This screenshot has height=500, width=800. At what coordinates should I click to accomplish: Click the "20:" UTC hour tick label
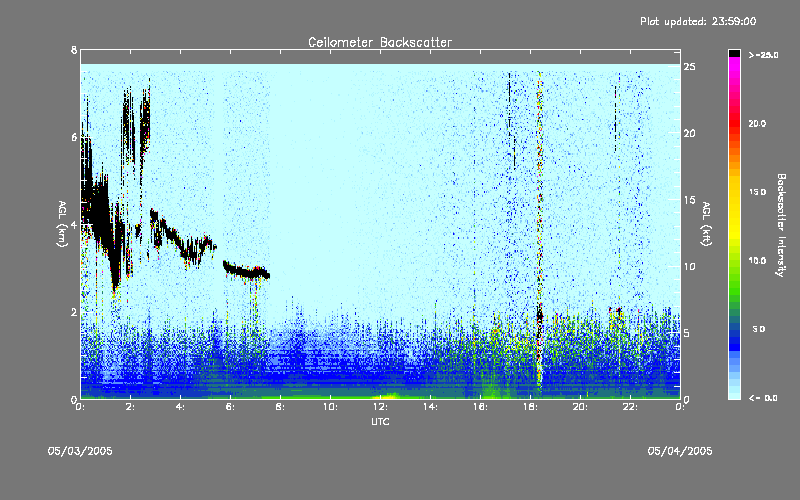581,407
